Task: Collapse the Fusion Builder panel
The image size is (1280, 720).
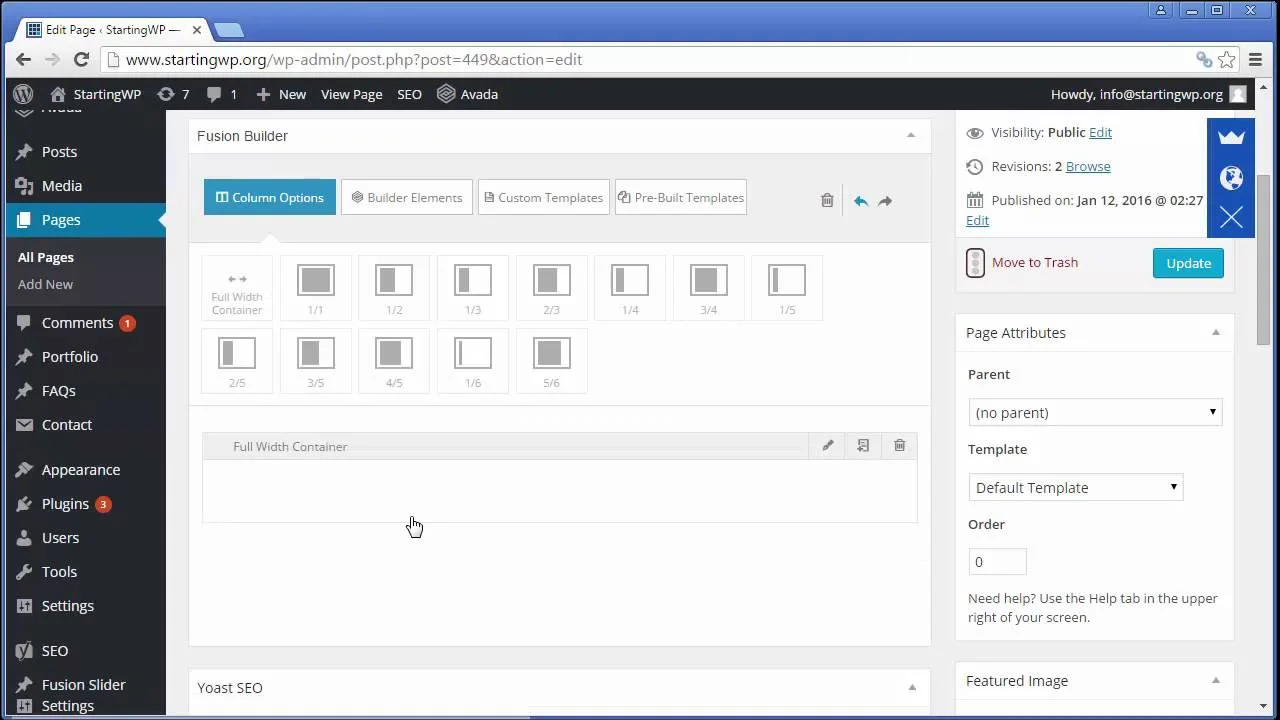Action: [x=910, y=135]
